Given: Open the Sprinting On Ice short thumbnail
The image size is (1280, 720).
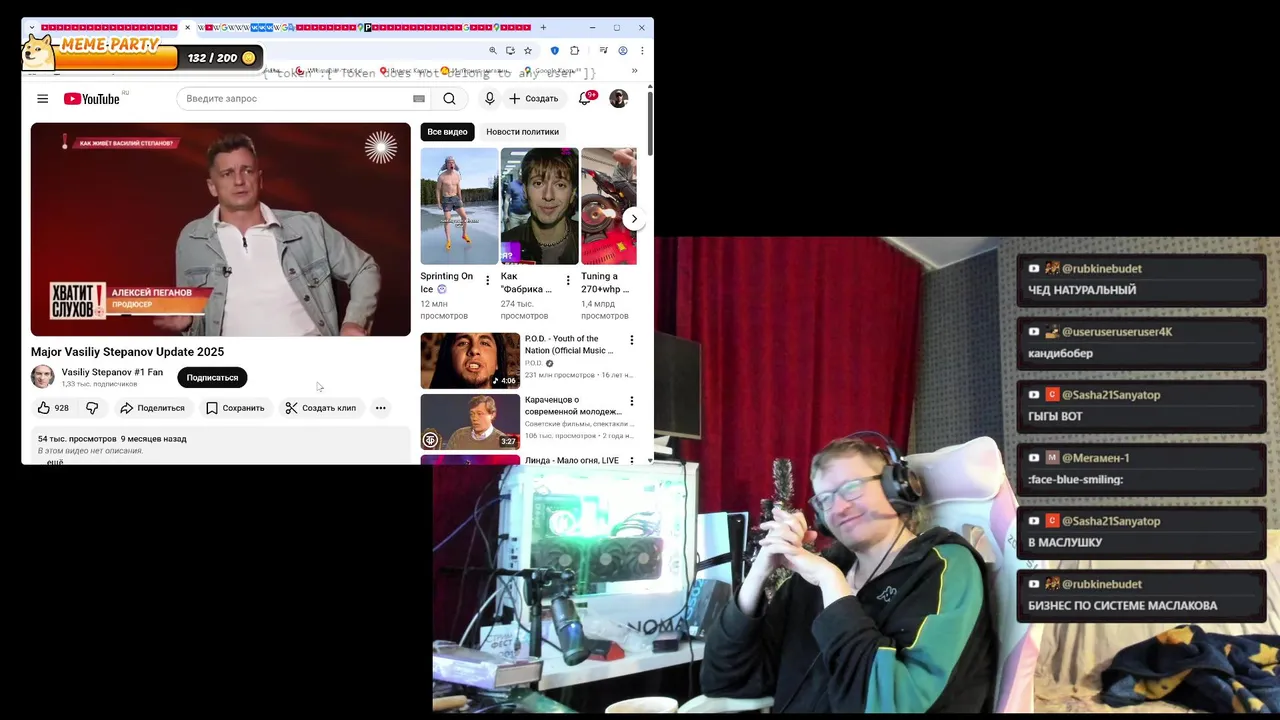Looking at the screenshot, I should click(459, 206).
